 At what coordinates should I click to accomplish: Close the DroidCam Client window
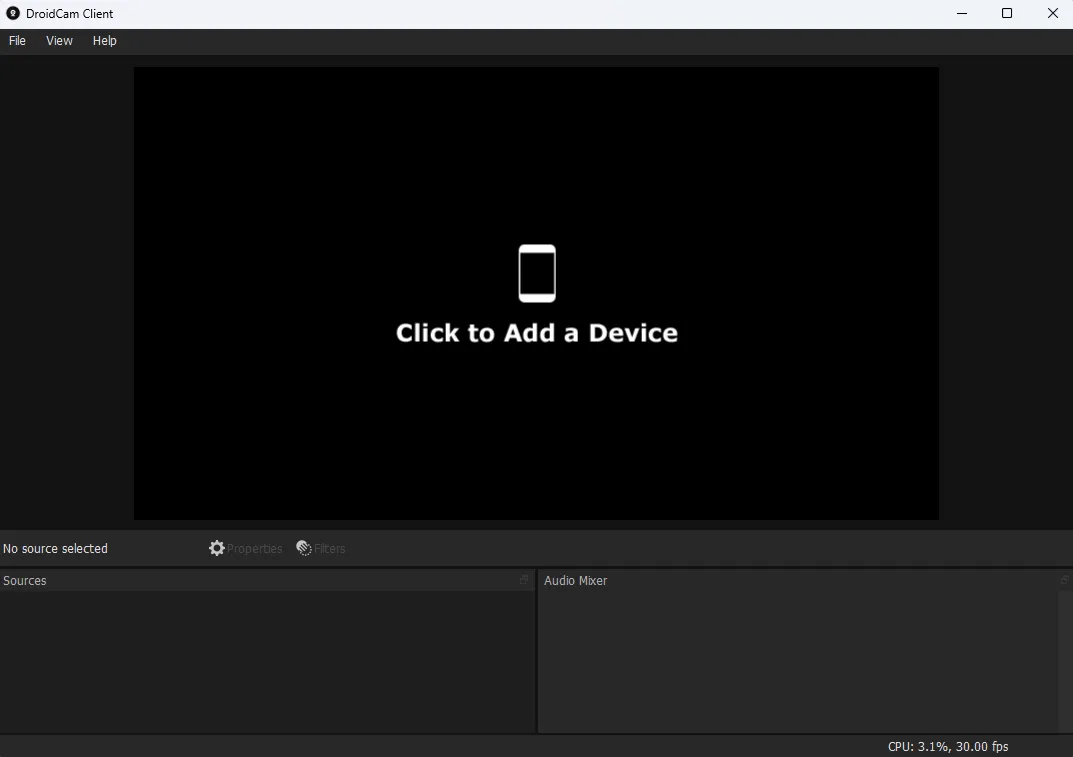pos(1052,14)
